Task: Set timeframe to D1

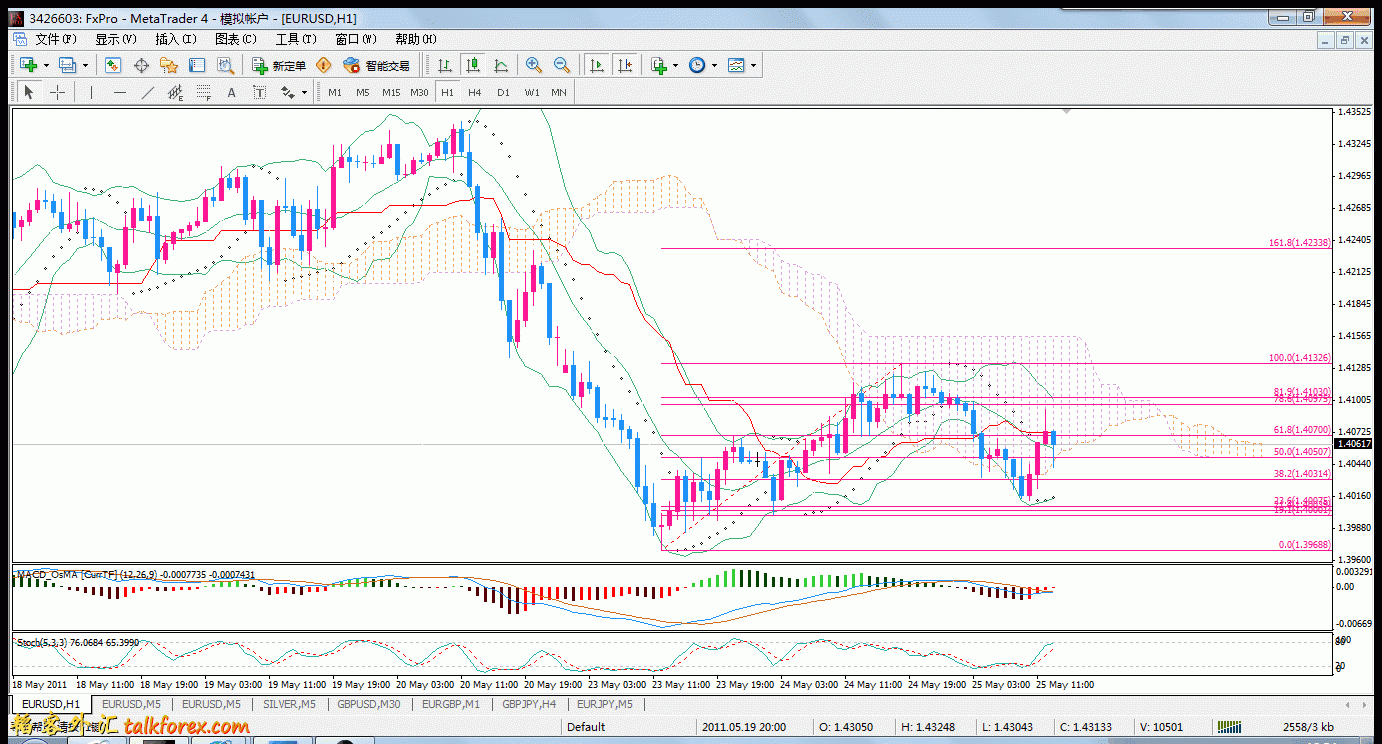Action: pos(503,92)
